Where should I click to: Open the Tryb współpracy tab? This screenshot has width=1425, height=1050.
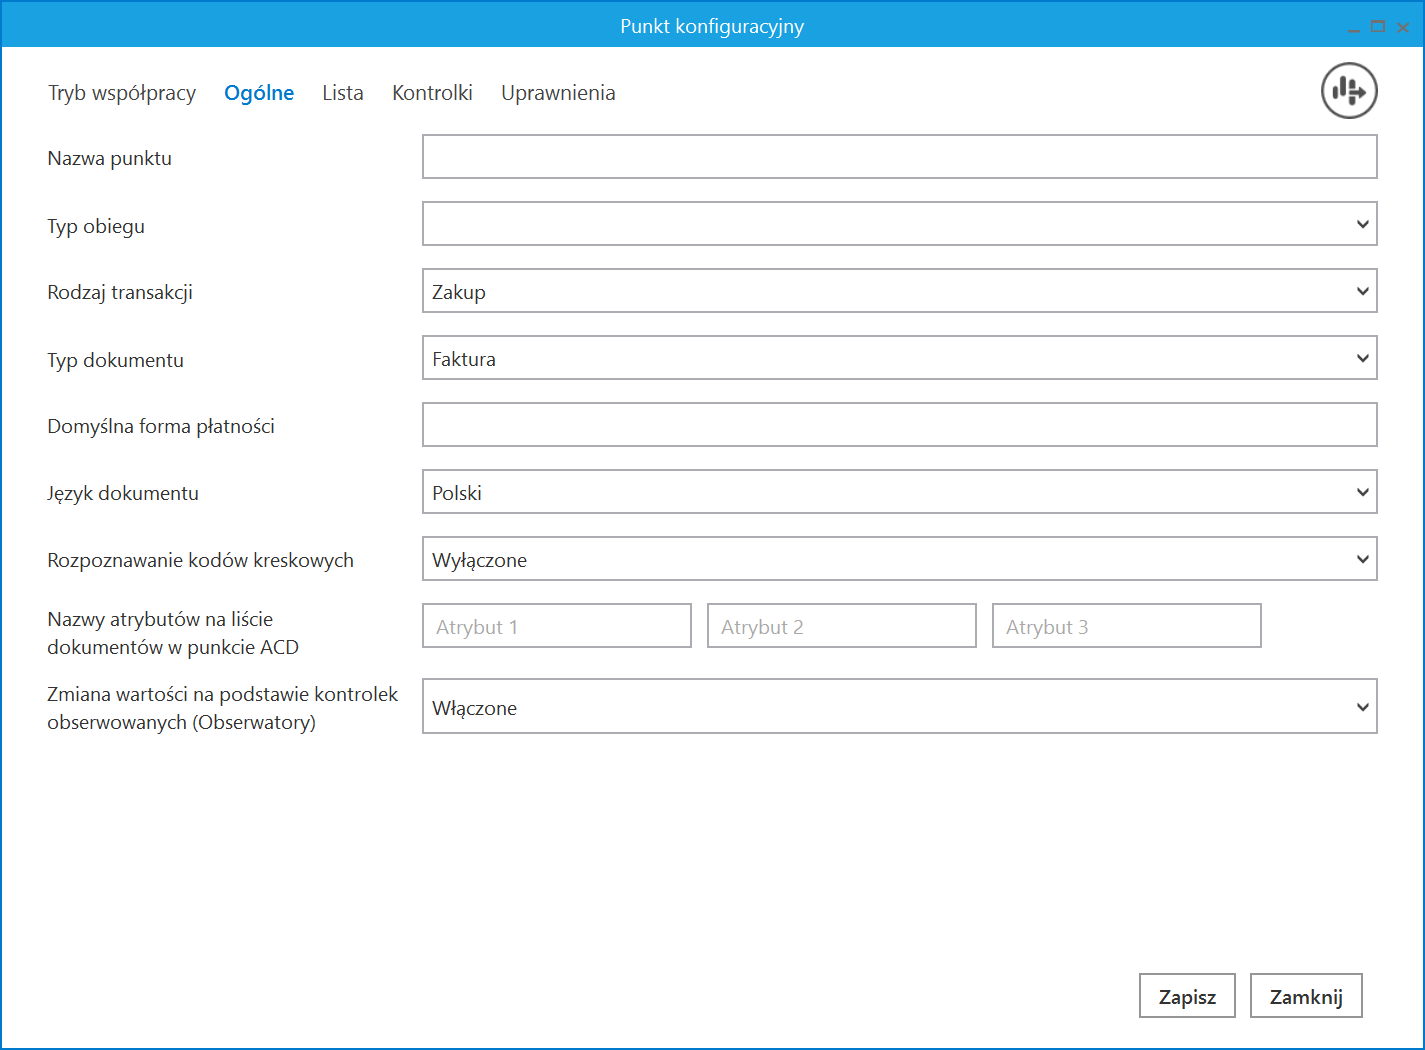click(122, 93)
